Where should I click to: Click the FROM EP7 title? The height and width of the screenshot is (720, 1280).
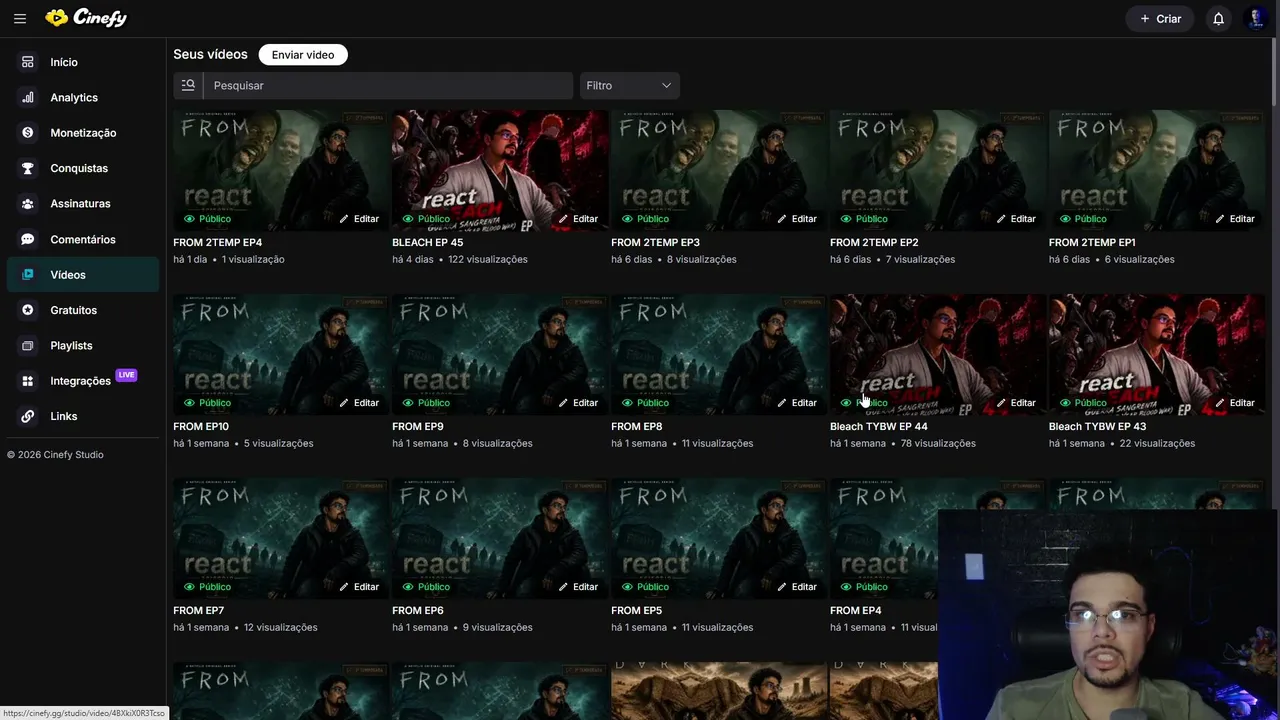pyautogui.click(x=198, y=610)
